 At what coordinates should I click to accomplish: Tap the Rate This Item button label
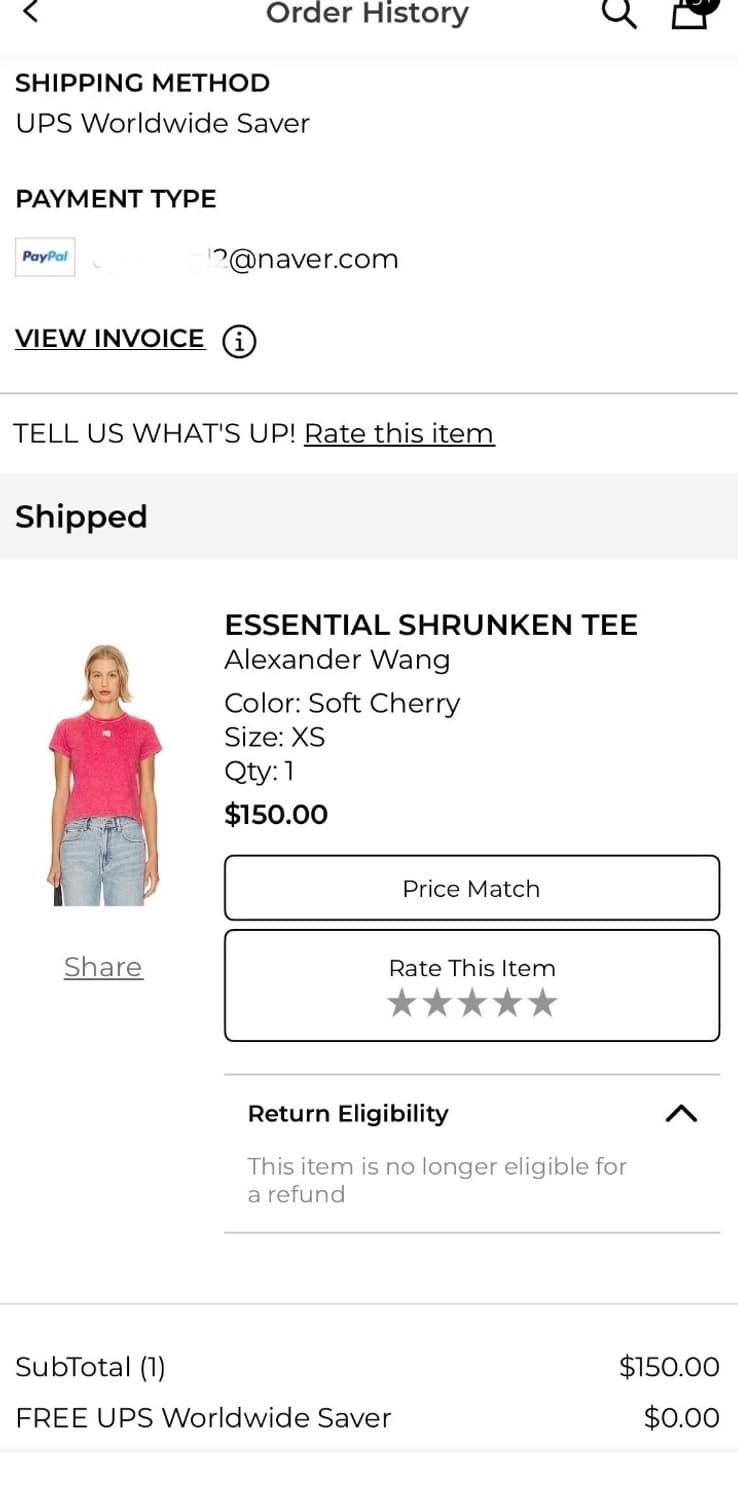click(472, 968)
